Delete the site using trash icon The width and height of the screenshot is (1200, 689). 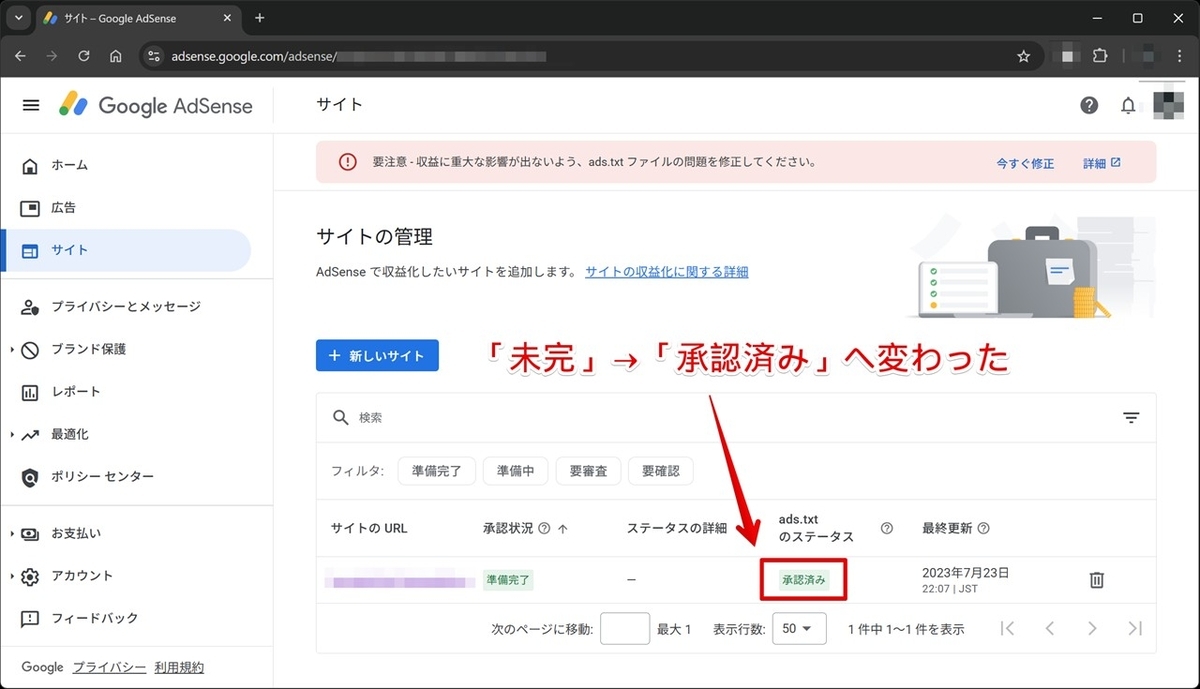click(x=1096, y=579)
